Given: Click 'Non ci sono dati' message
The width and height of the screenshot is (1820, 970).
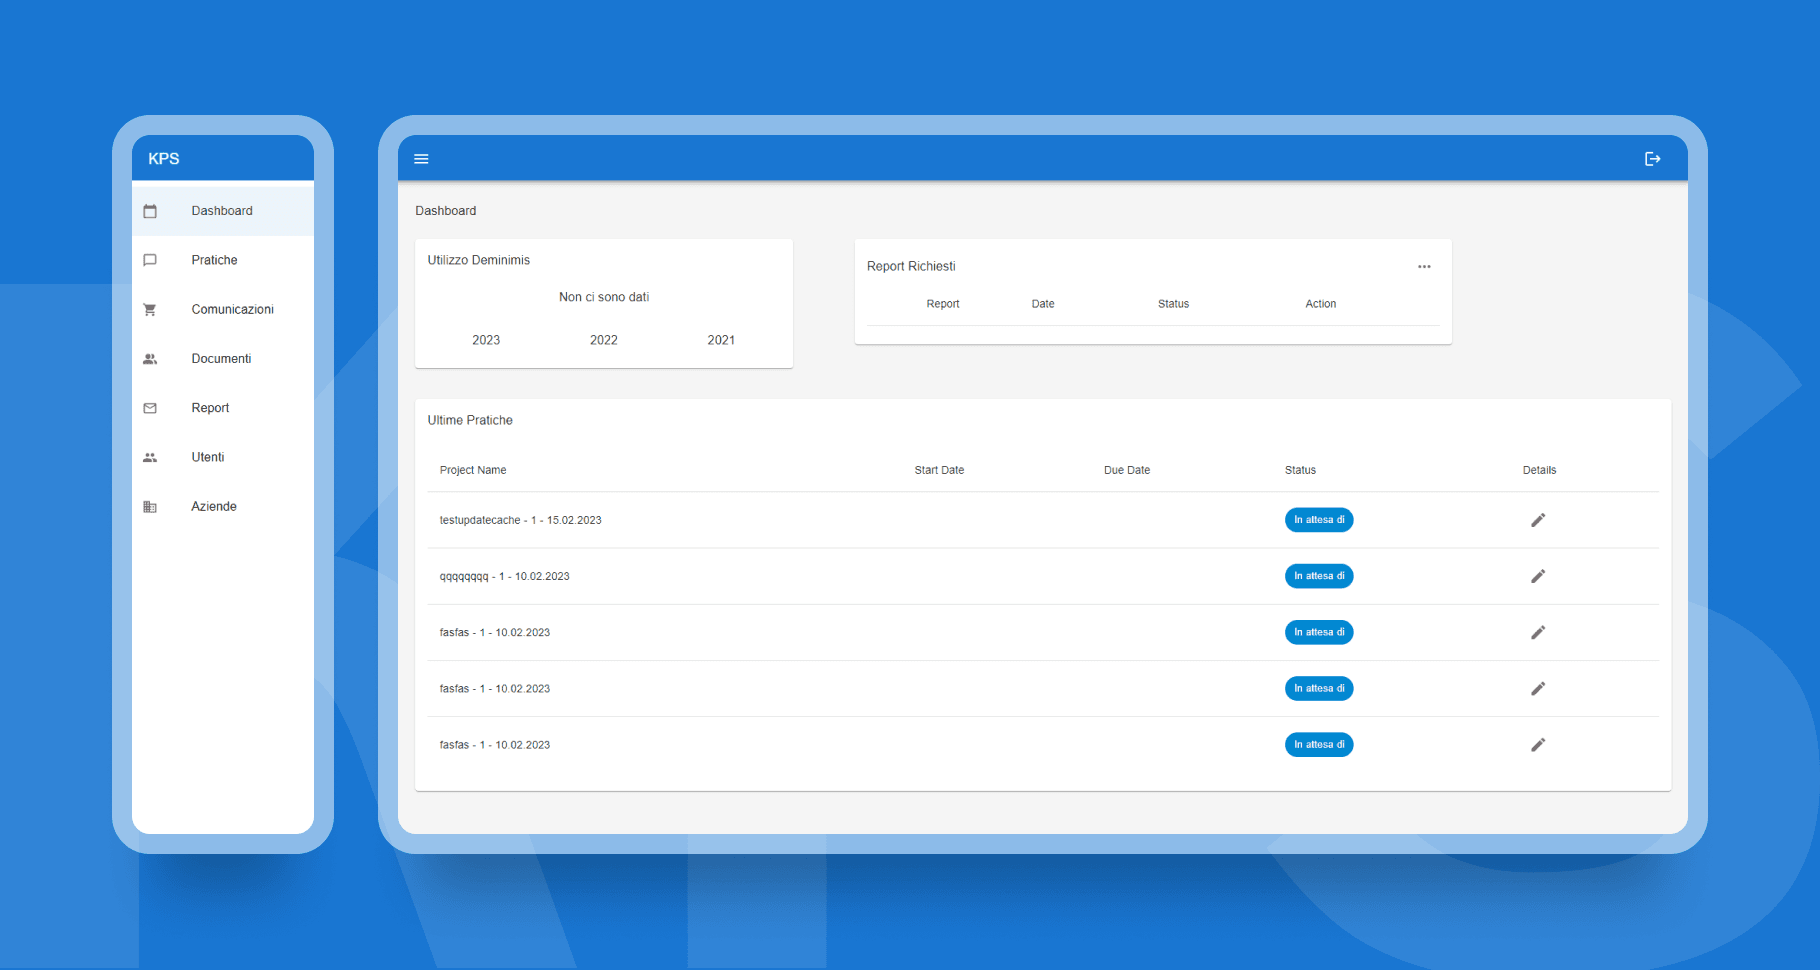Looking at the screenshot, I should click(604, 297).
